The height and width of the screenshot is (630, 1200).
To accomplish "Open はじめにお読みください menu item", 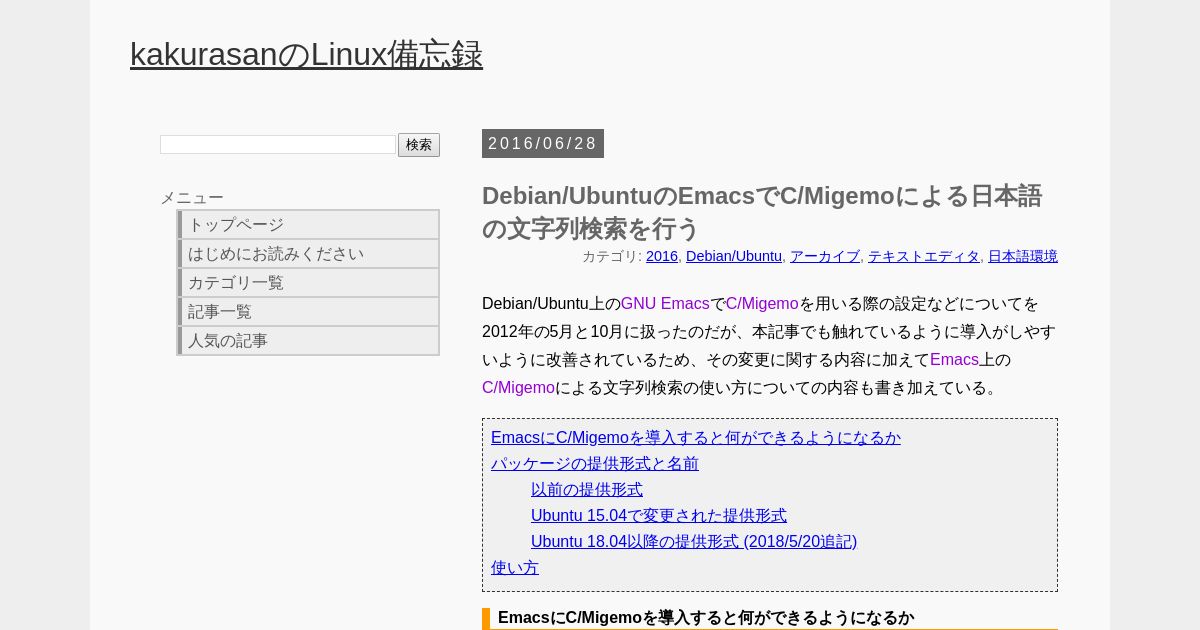I will pyautogui.click(x=309, y=254).
